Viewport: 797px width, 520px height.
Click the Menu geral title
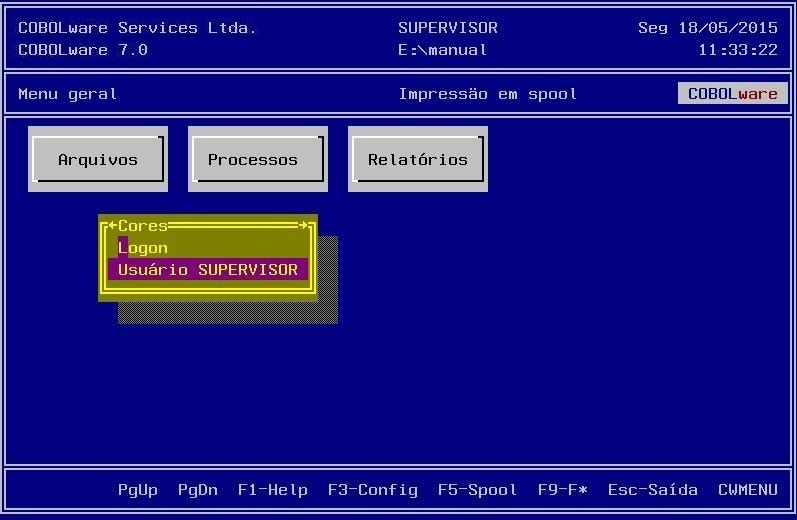click(x=68, y=94)
